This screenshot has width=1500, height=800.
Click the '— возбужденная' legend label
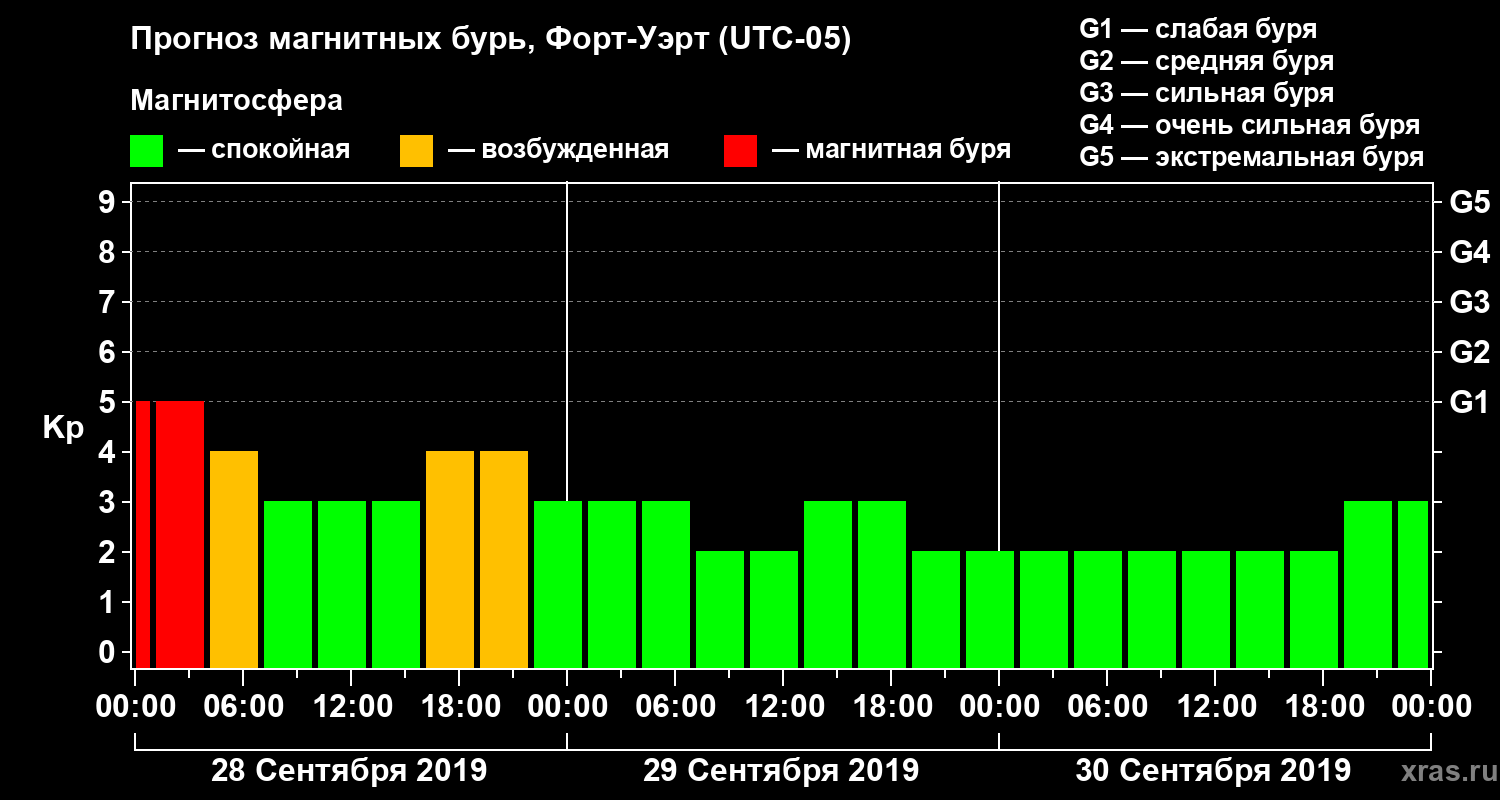coord(558,150)
